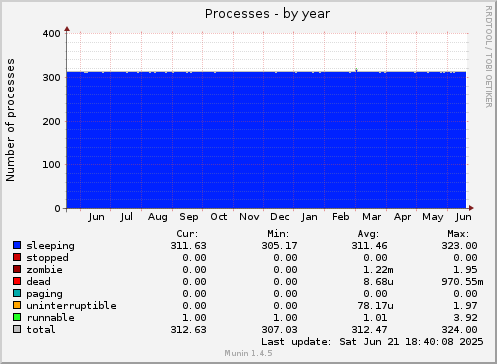Screen dimensions: 497x364
Task: Click the 'Number of processes' axis label
Action: (x=10, y=120)
